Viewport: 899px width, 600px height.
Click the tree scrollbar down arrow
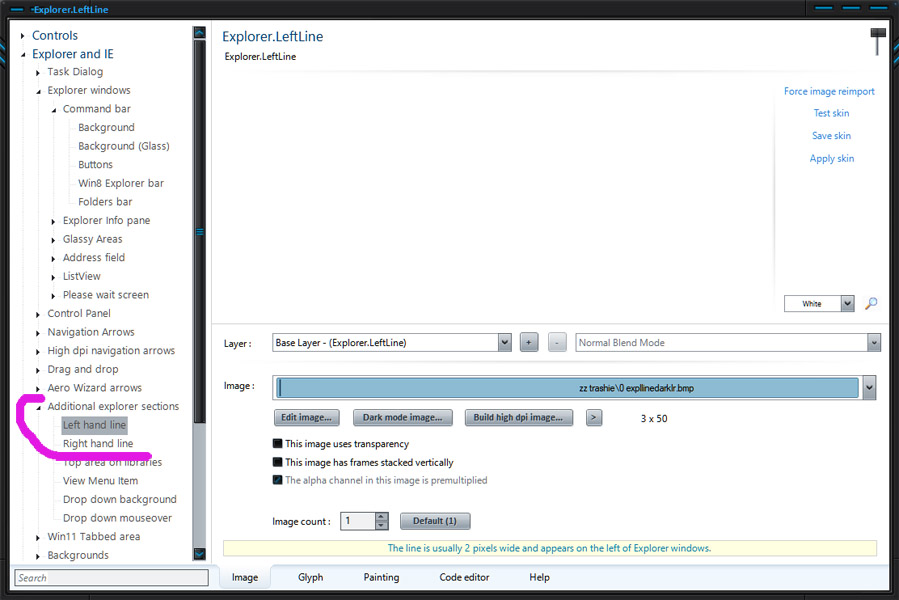click(199, 553)
